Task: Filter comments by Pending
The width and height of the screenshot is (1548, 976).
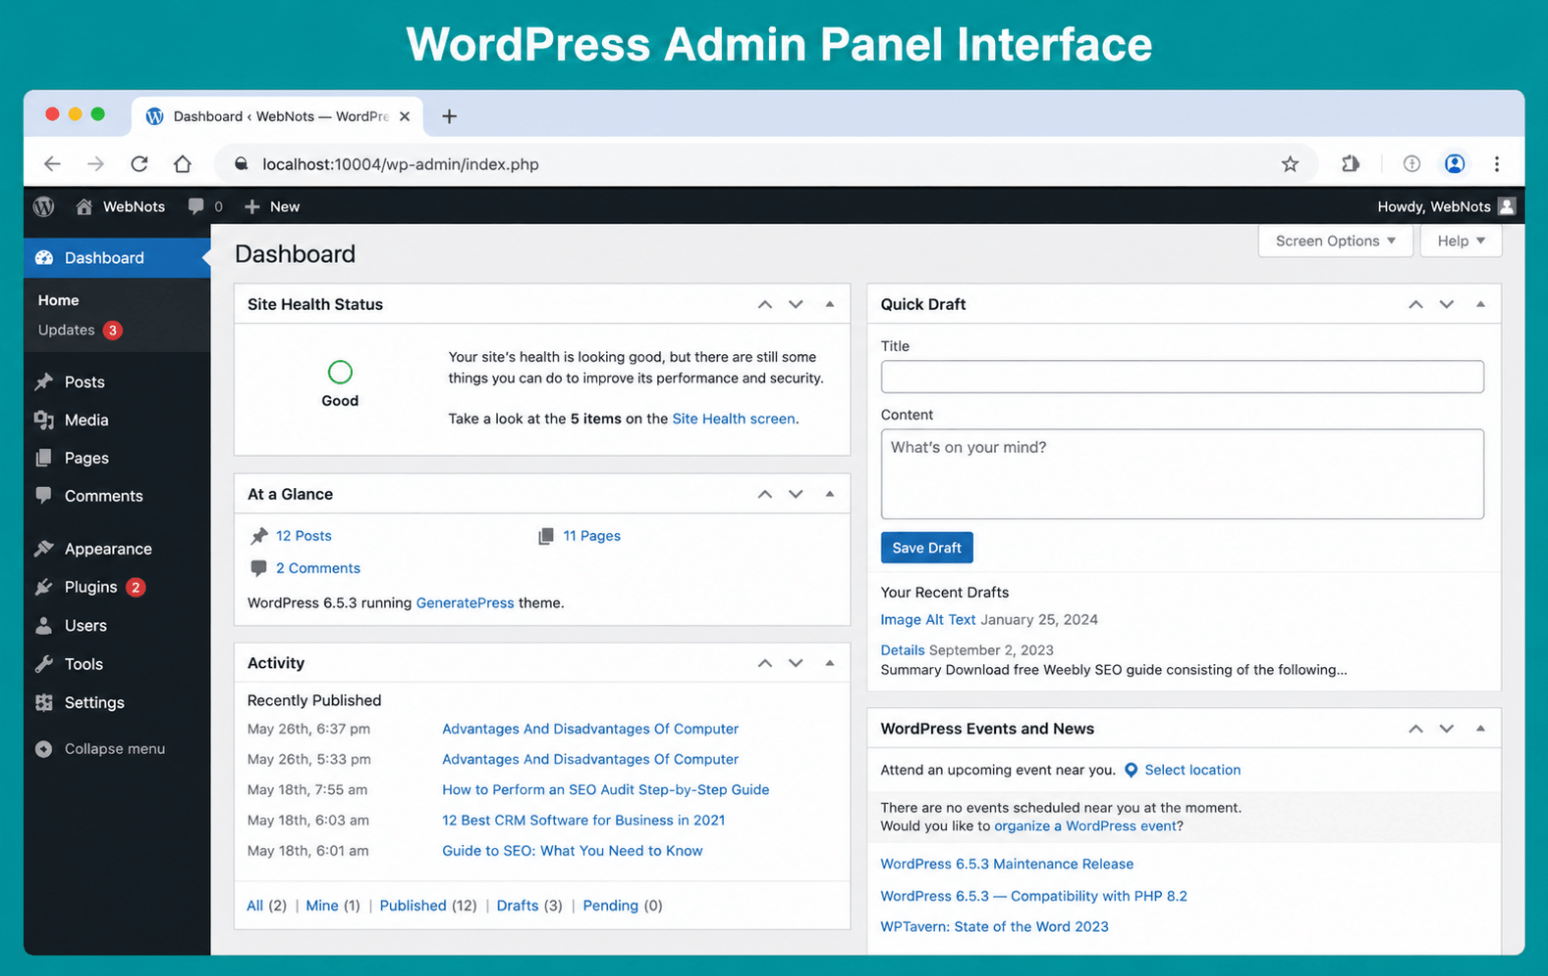Action: (x=610, y=906)
